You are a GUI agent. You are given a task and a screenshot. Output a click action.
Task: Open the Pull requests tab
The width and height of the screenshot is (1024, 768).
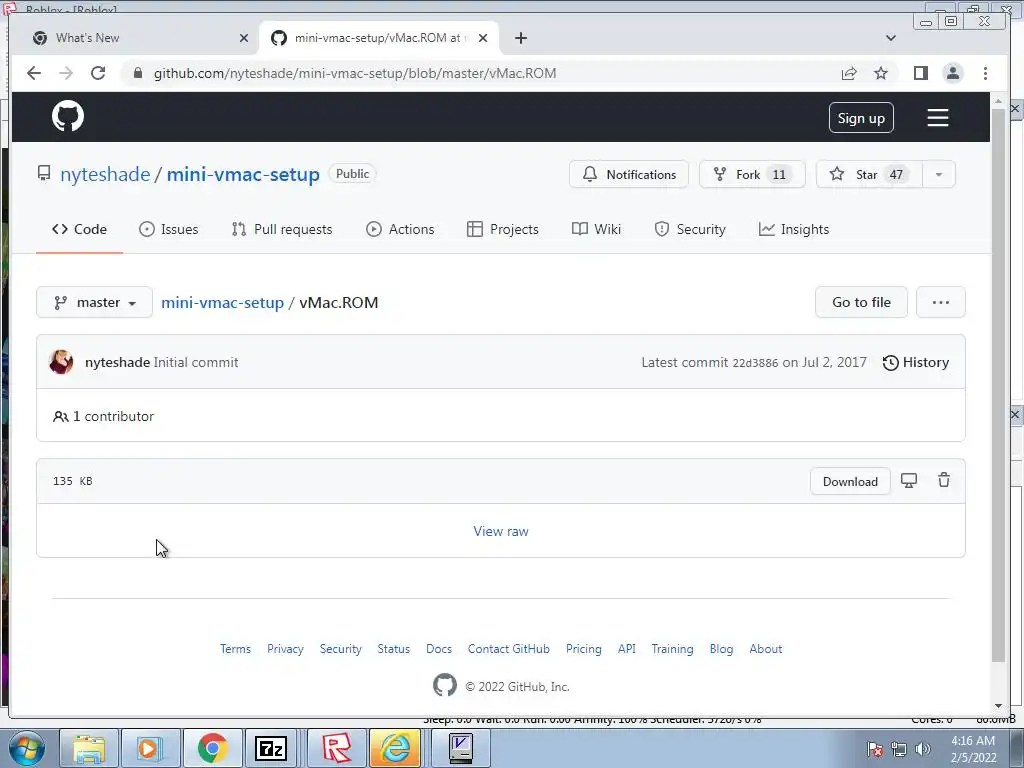(x=282, y=229)
